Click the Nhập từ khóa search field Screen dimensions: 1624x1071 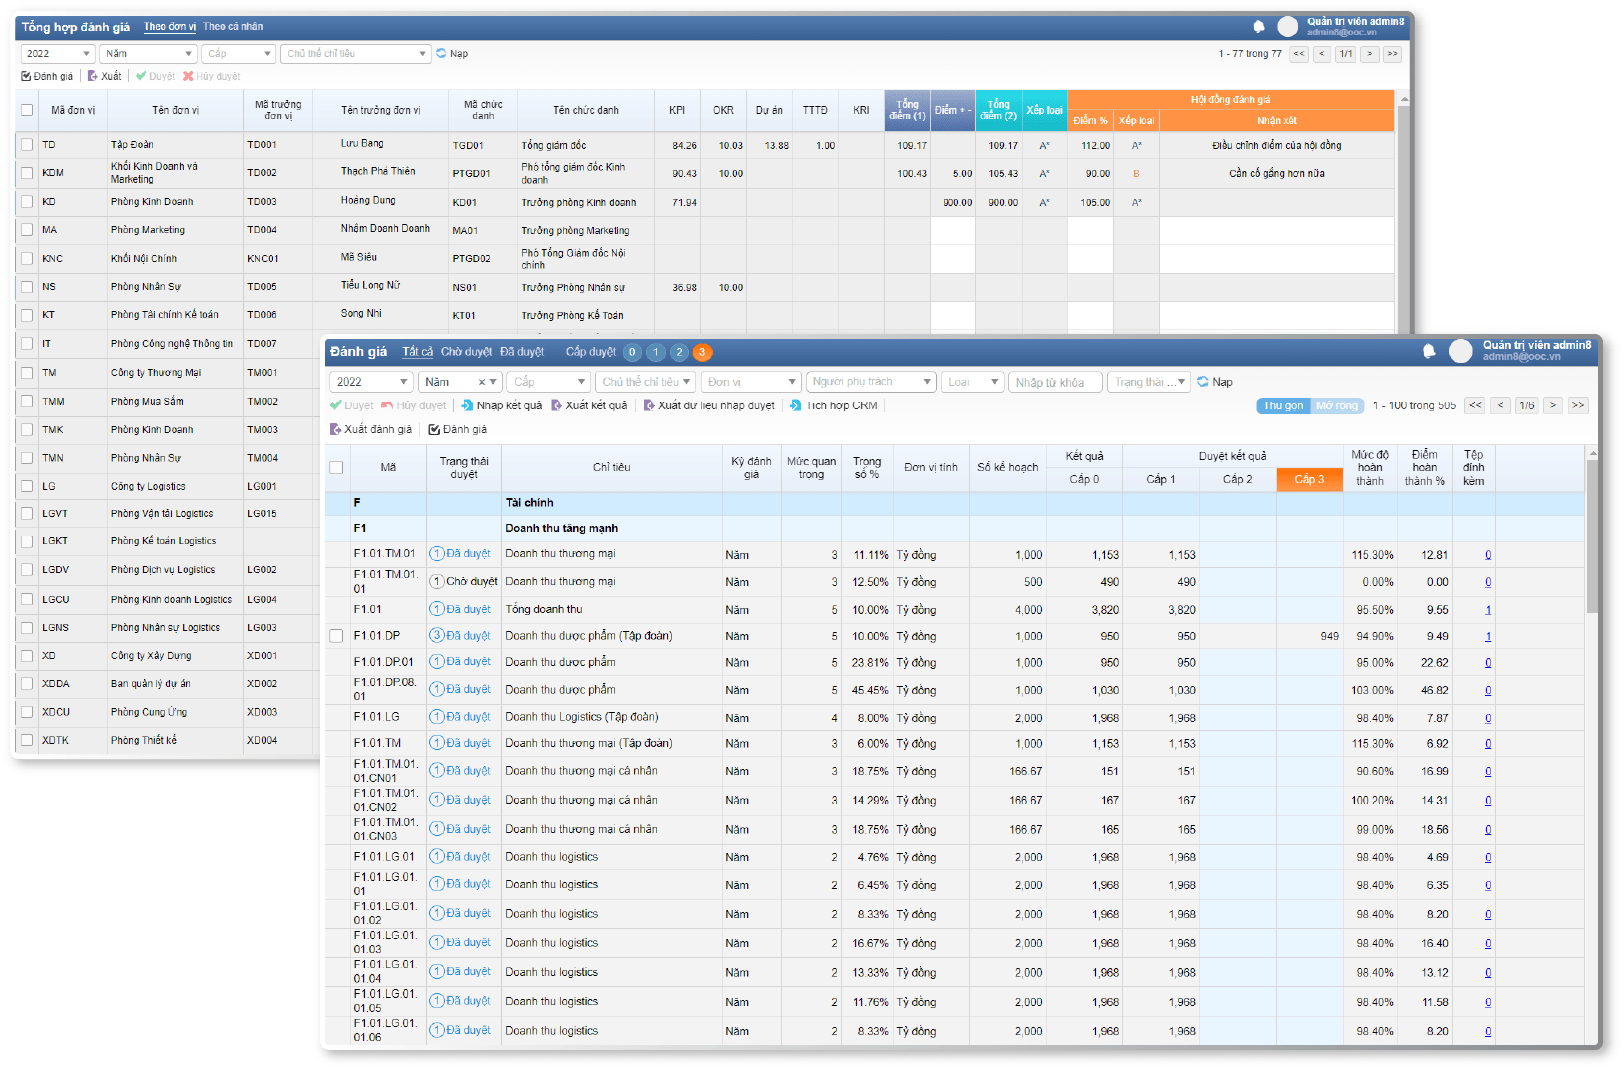click(x=1055, y=382)
